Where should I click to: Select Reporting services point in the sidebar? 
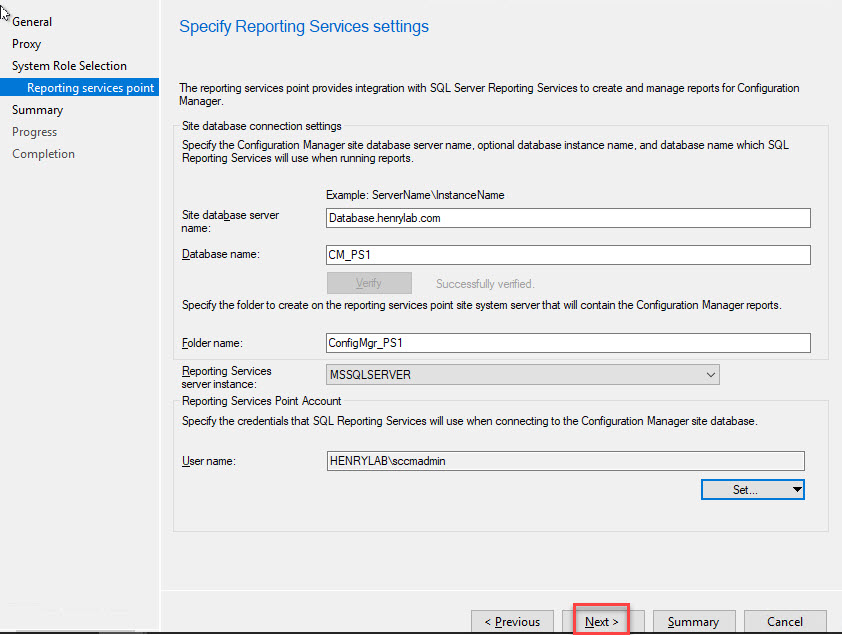(x=90, y=88)
